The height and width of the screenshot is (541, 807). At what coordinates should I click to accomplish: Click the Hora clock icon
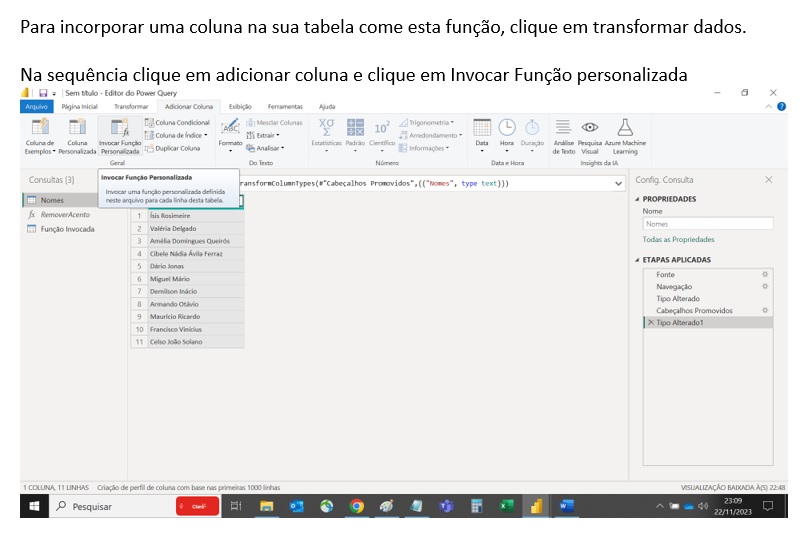[507, 127]
